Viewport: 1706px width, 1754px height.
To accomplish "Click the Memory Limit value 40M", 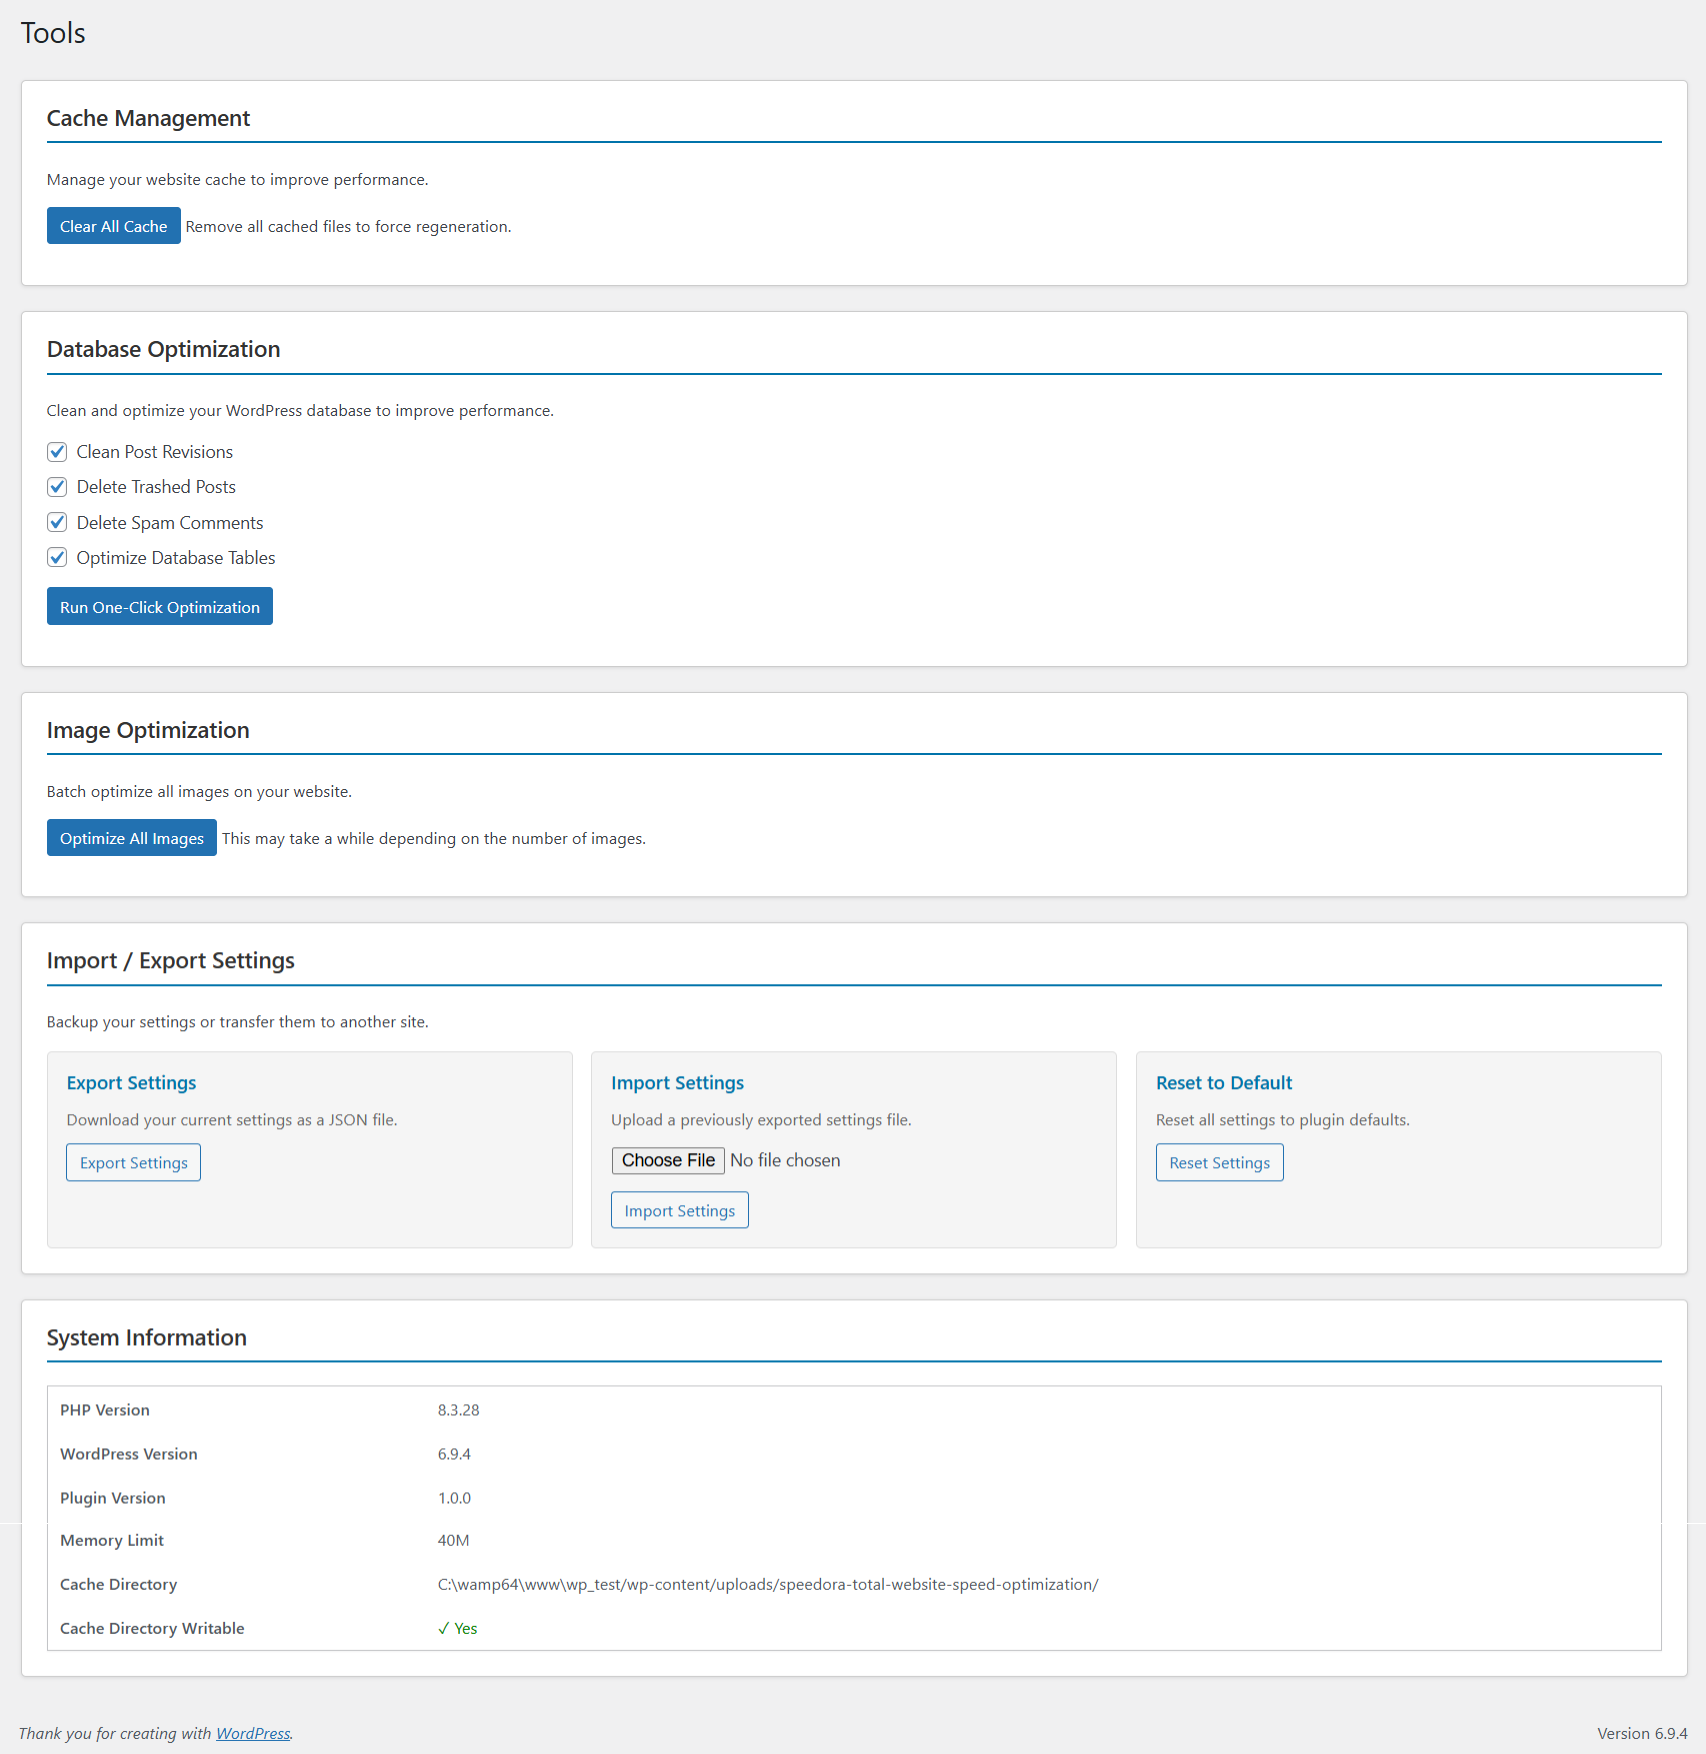I will [x=453, y=1540].
